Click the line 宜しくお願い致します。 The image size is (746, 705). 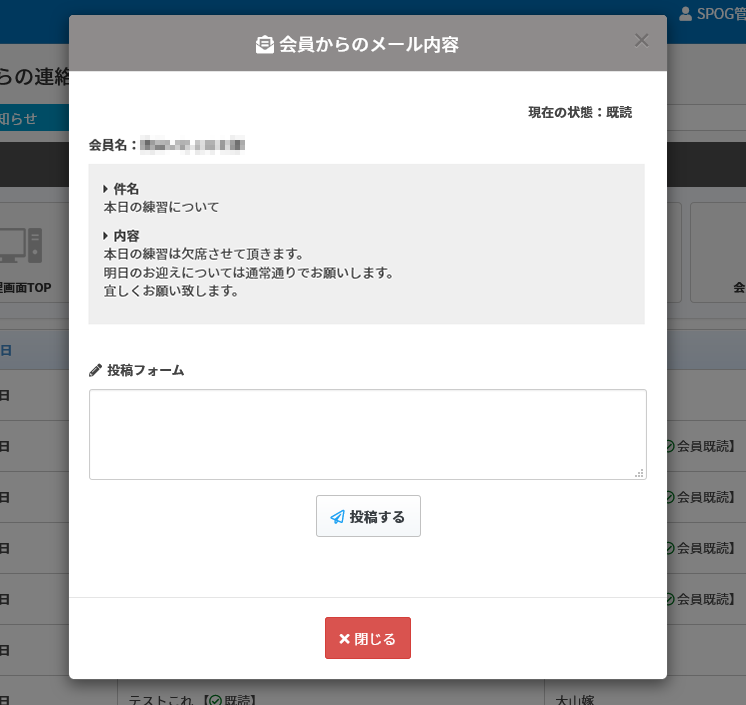pyautogui.click(x=171, y=291)
